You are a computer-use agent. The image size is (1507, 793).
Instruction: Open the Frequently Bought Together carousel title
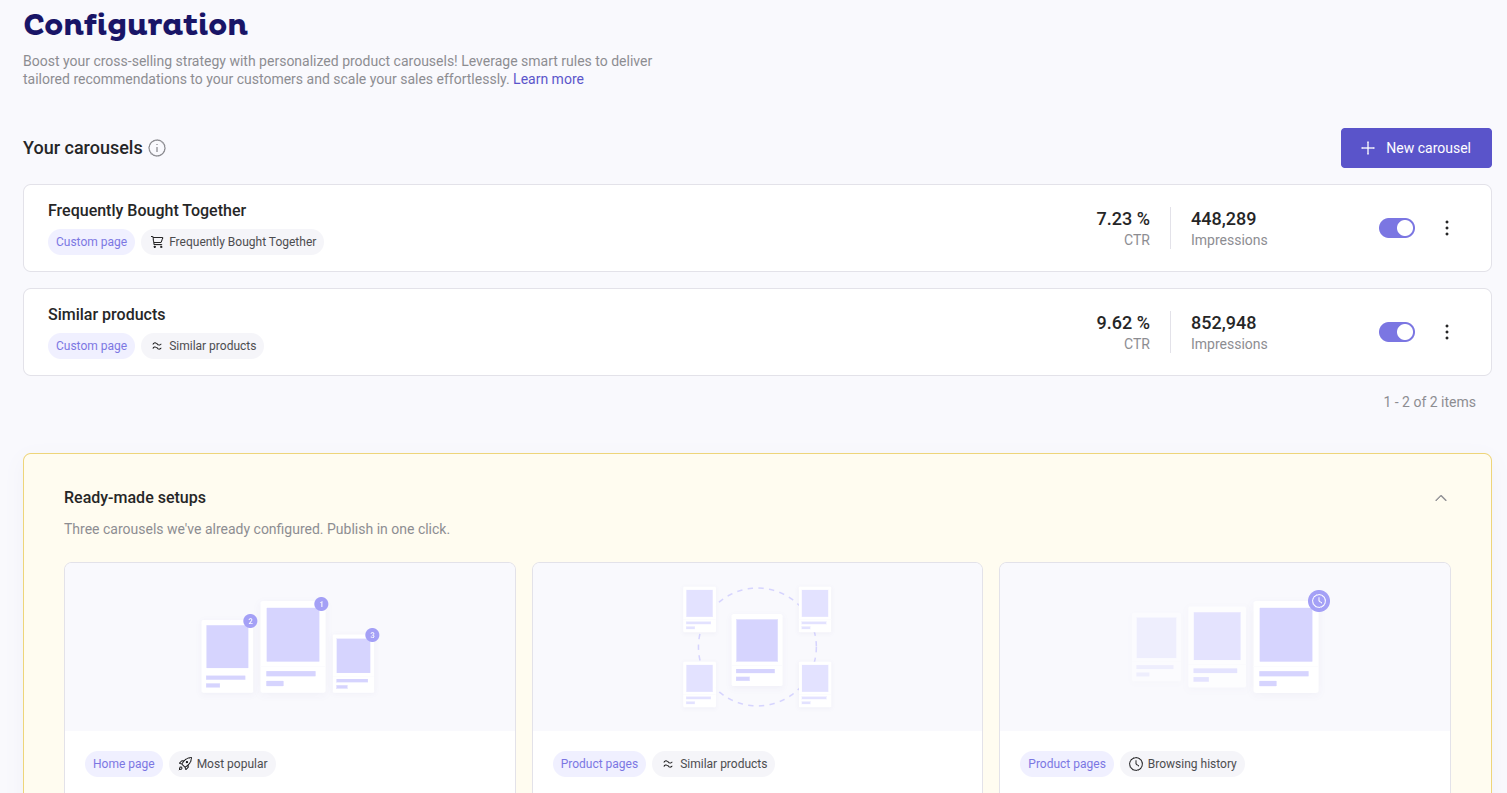pyautogui.click(x=147, y=210)
